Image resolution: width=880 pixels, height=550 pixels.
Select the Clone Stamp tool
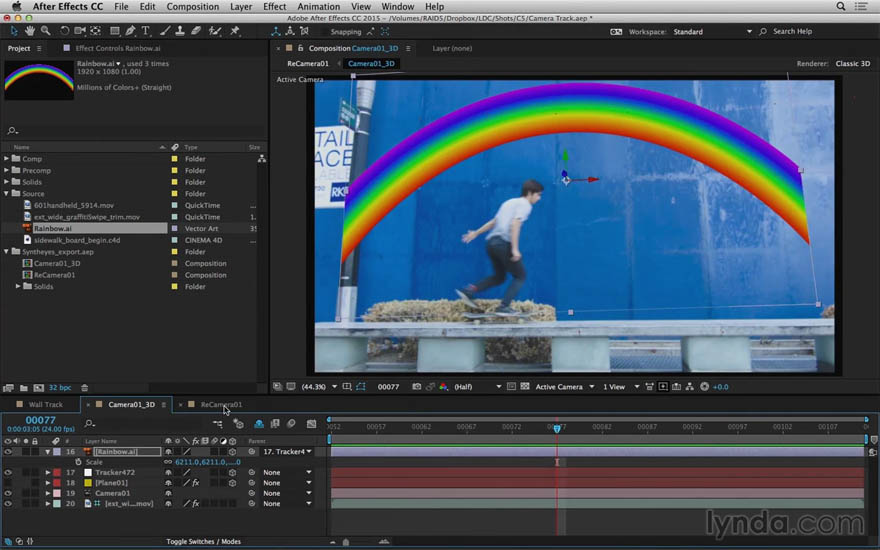coord(180,31)
